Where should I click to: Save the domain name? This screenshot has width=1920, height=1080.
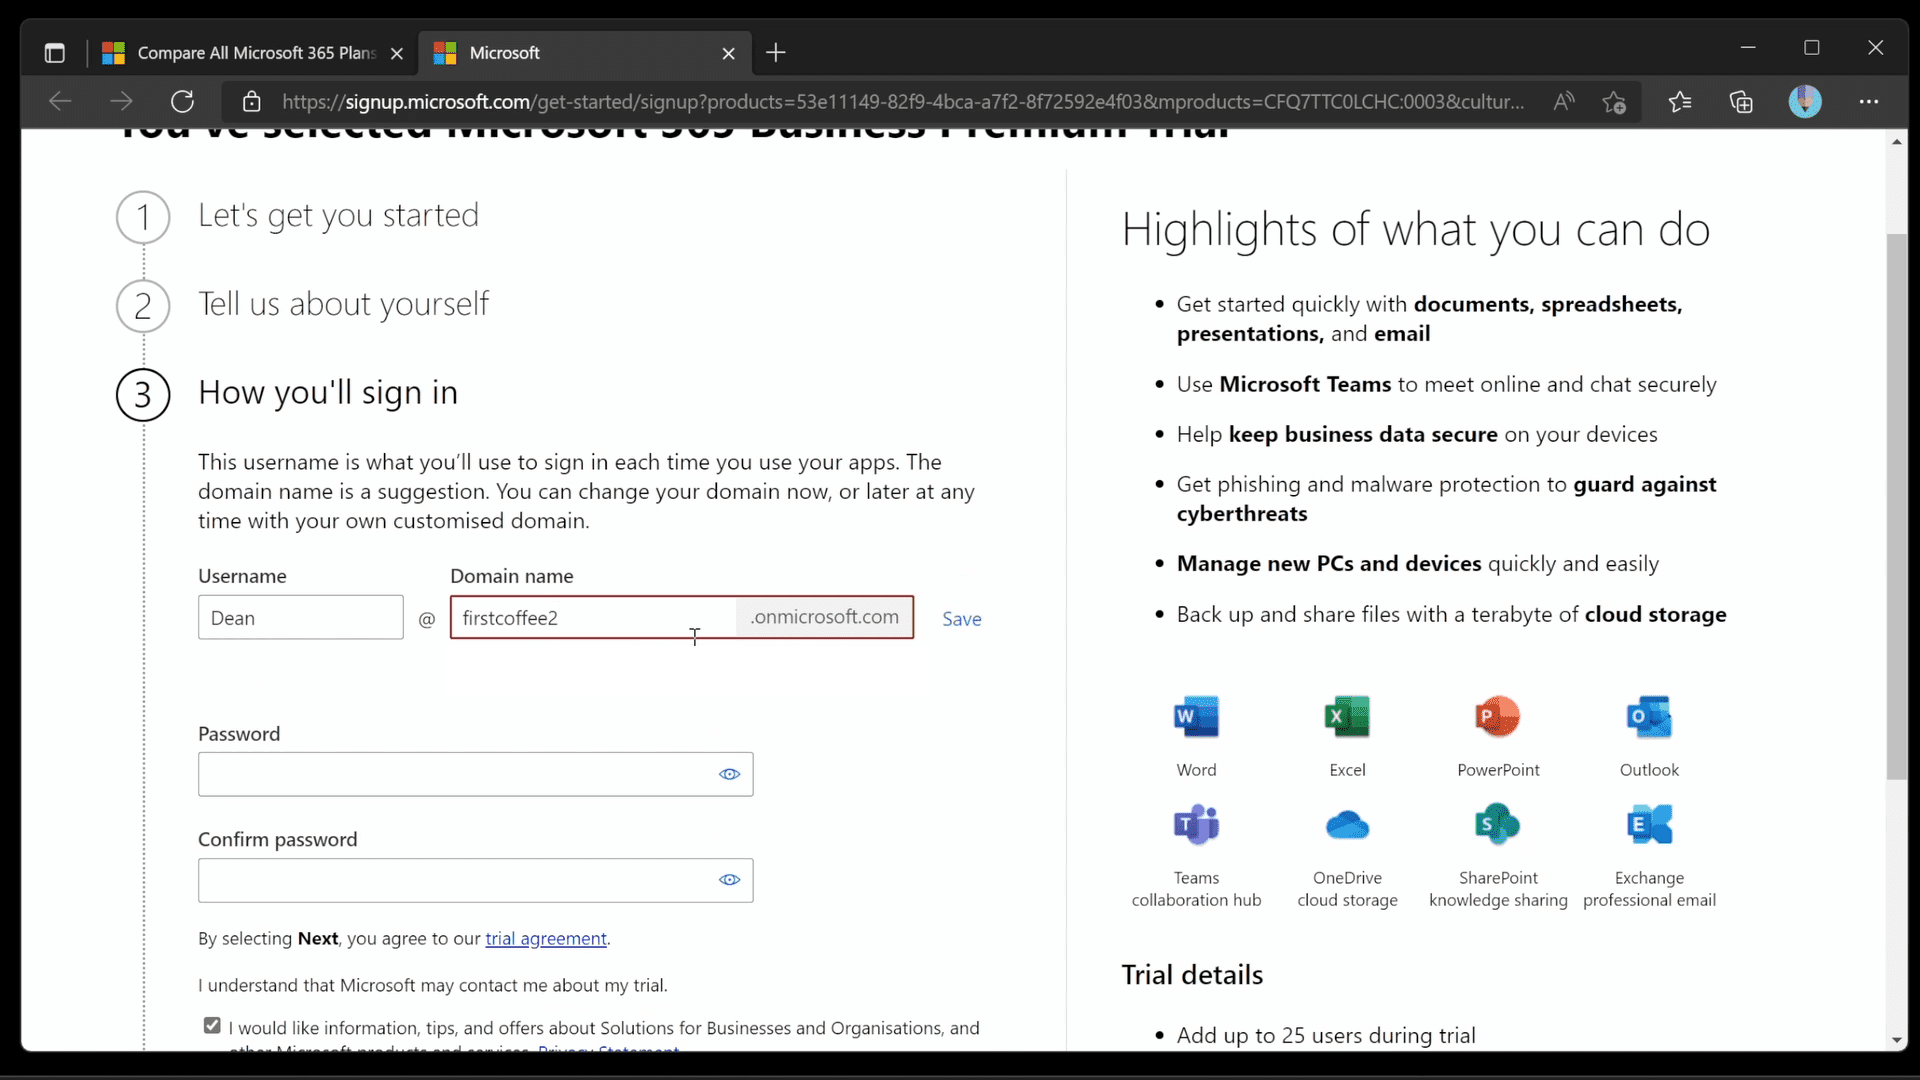pyautogui.click(x=961, y=618)
